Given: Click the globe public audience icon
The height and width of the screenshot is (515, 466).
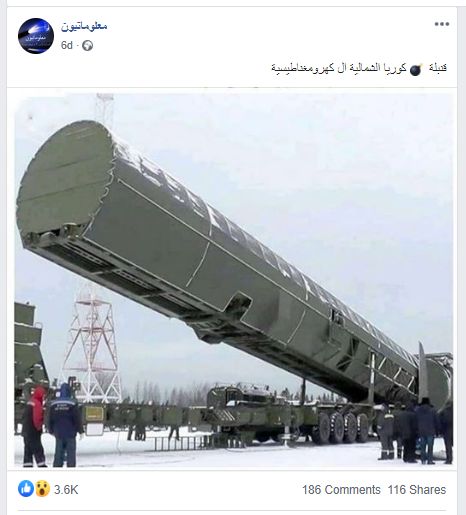Looking at the screenshot, I should (87, 46).
